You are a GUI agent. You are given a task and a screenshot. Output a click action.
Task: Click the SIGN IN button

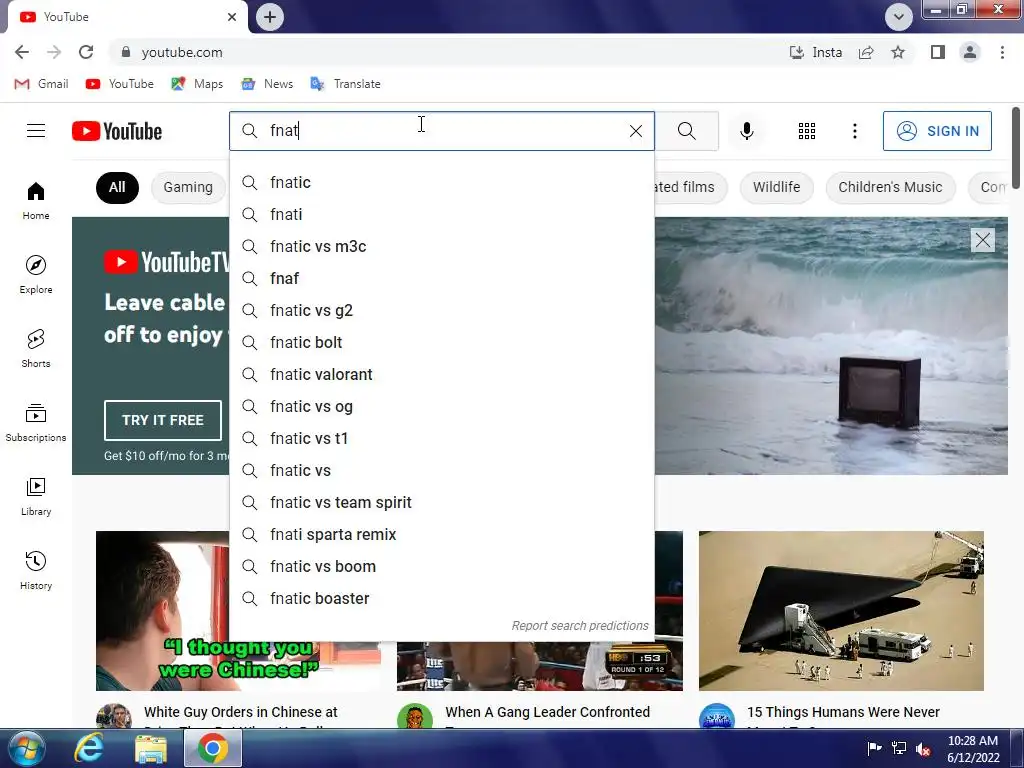[937, 131]
